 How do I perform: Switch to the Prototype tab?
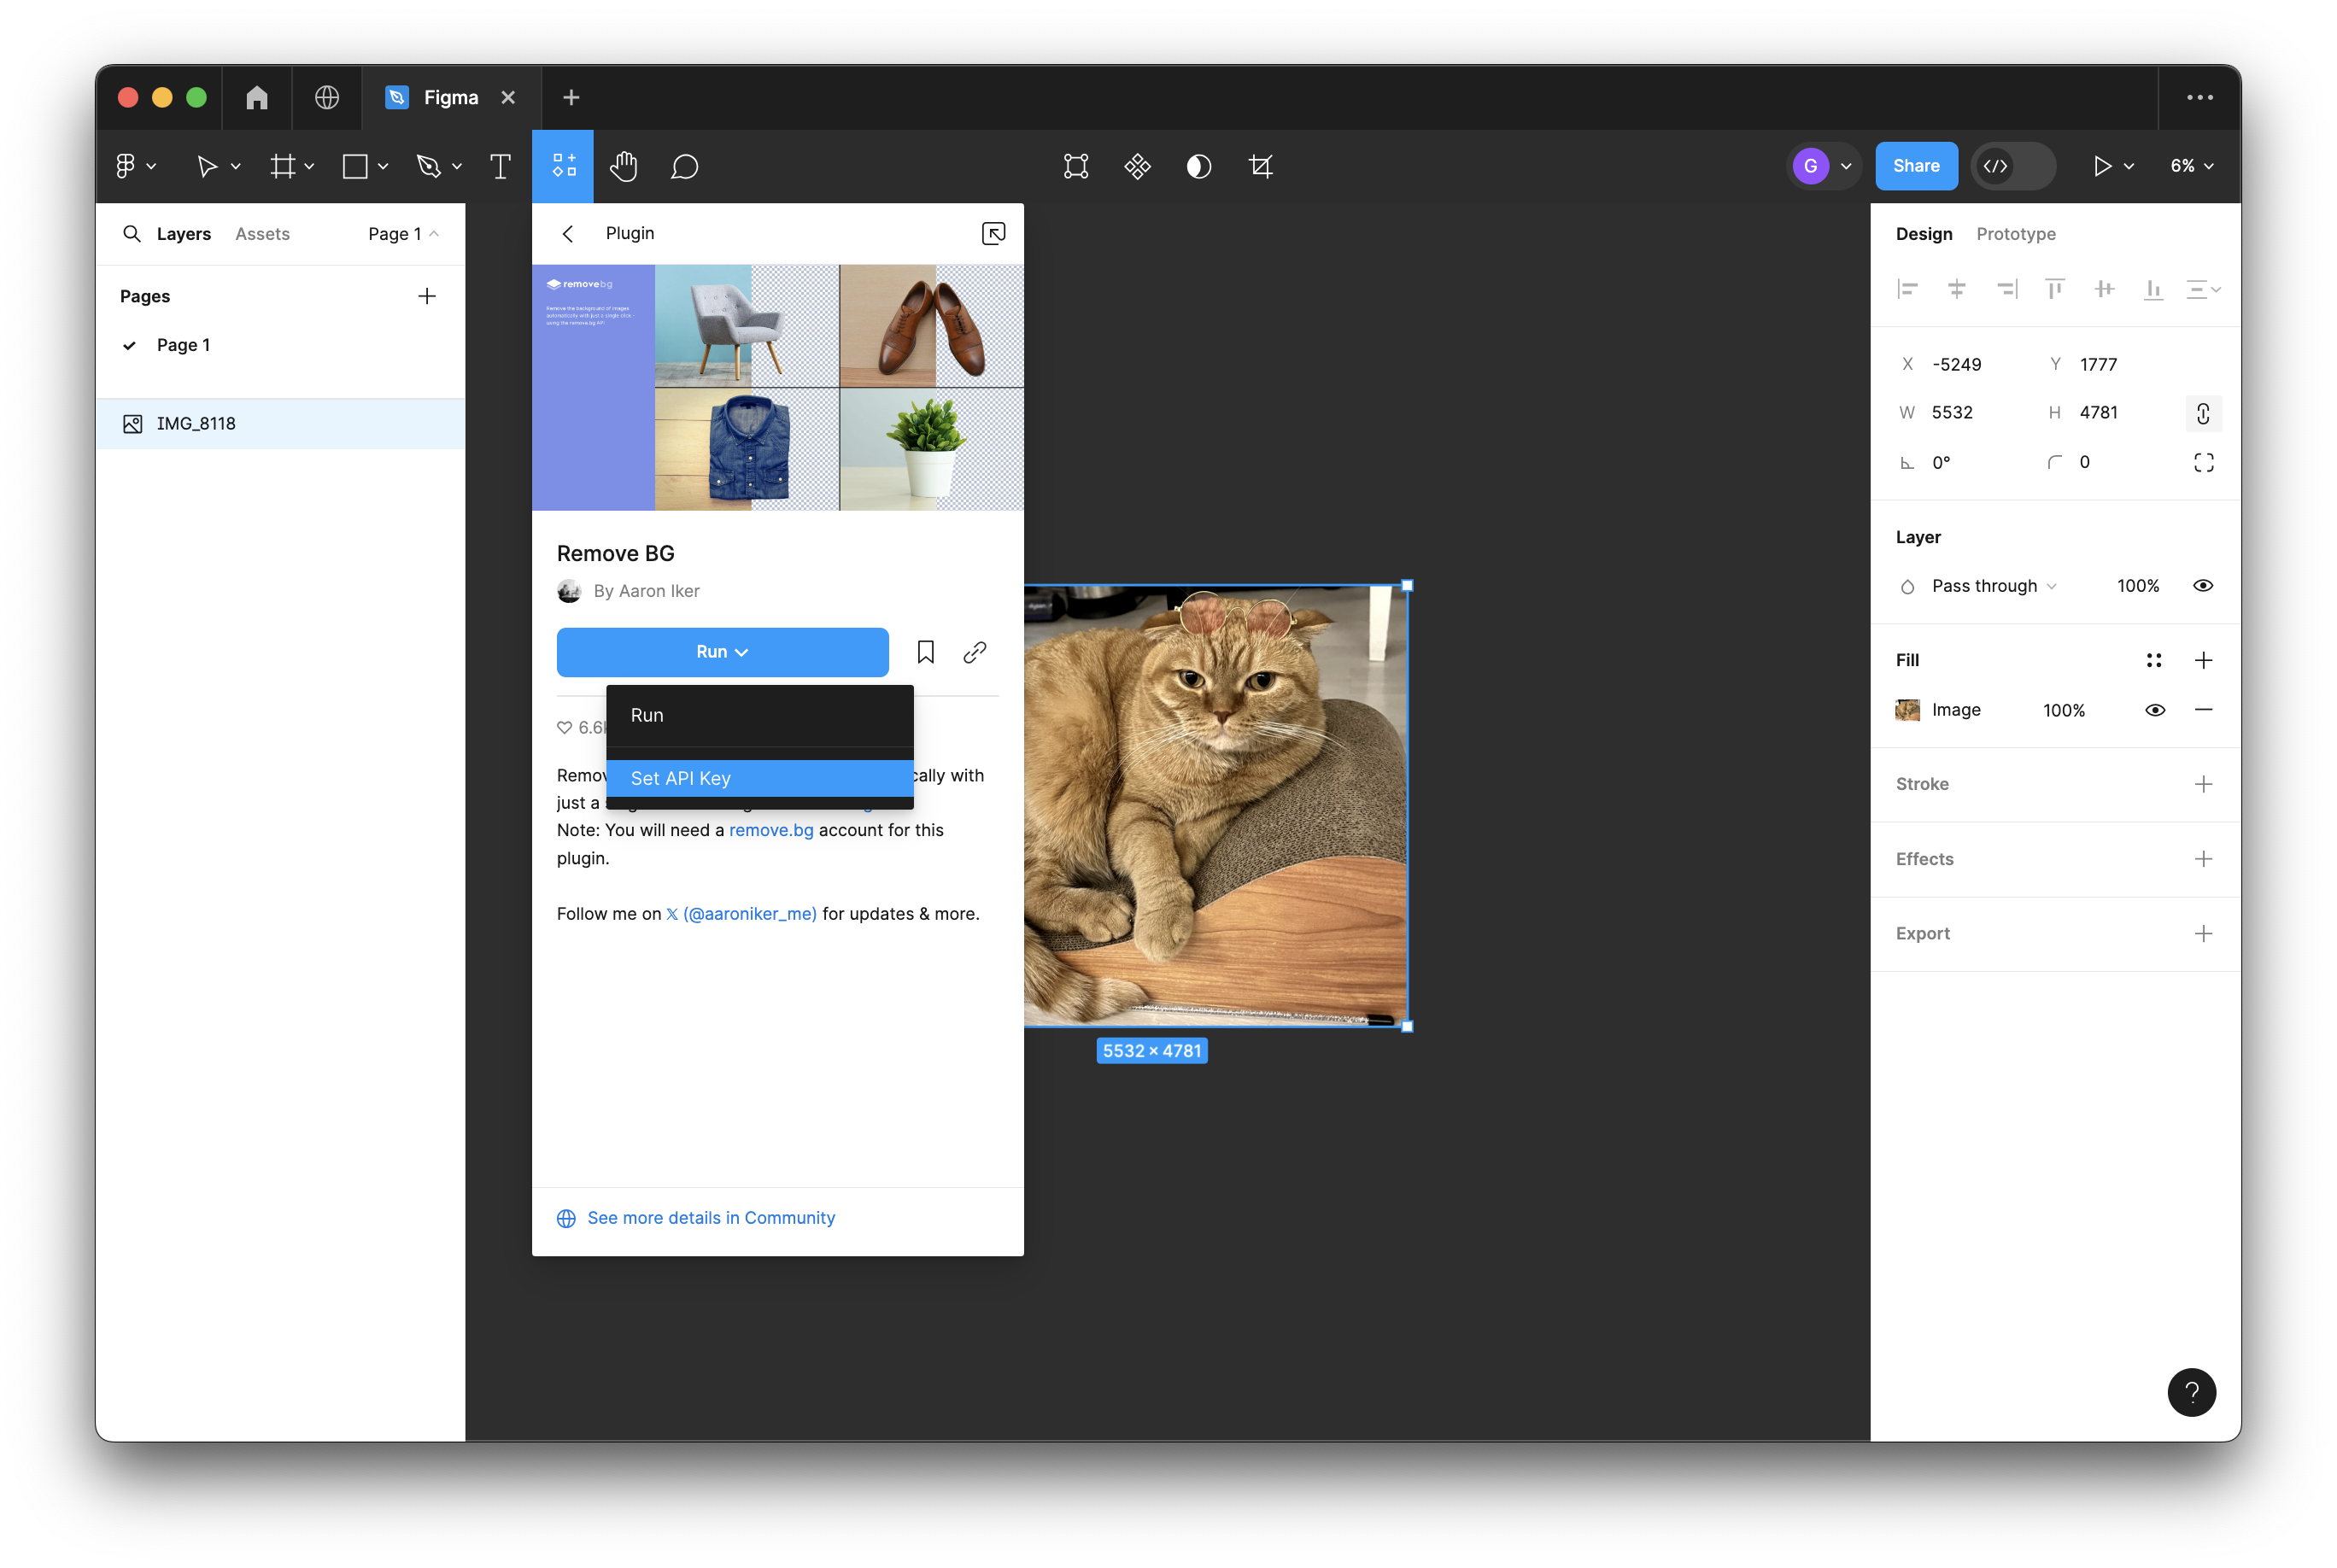(2015, 234)
